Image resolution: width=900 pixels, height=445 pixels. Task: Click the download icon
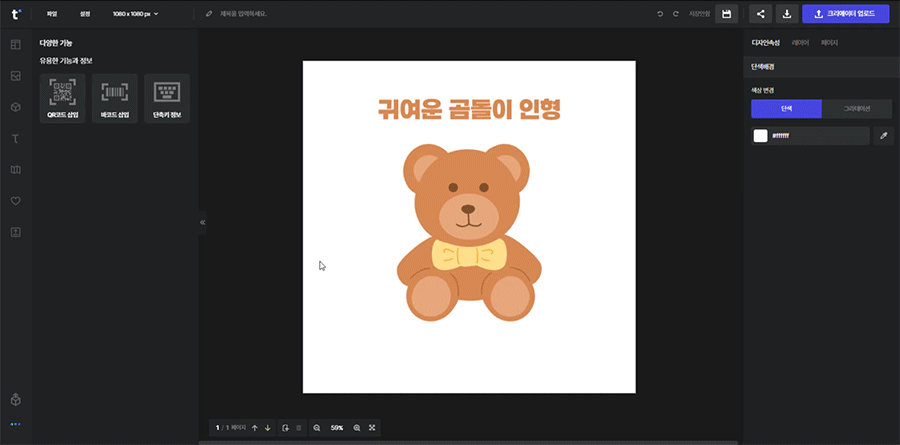(x=787, y=14)
